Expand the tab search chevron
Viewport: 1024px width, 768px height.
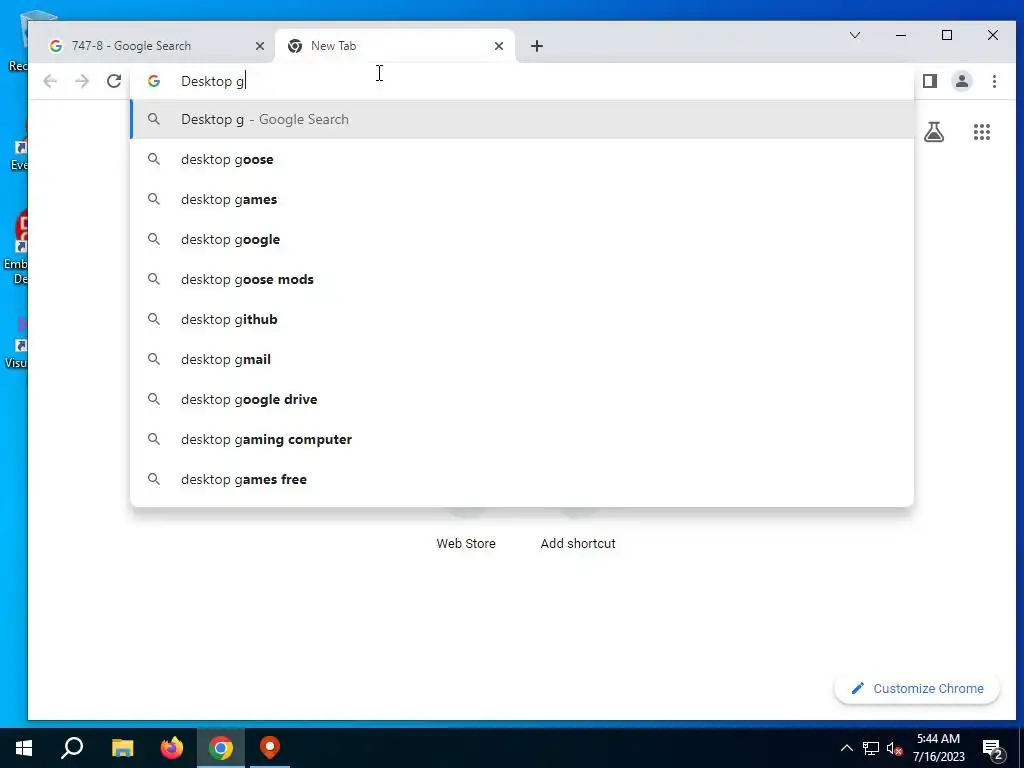tap(855, 35)
